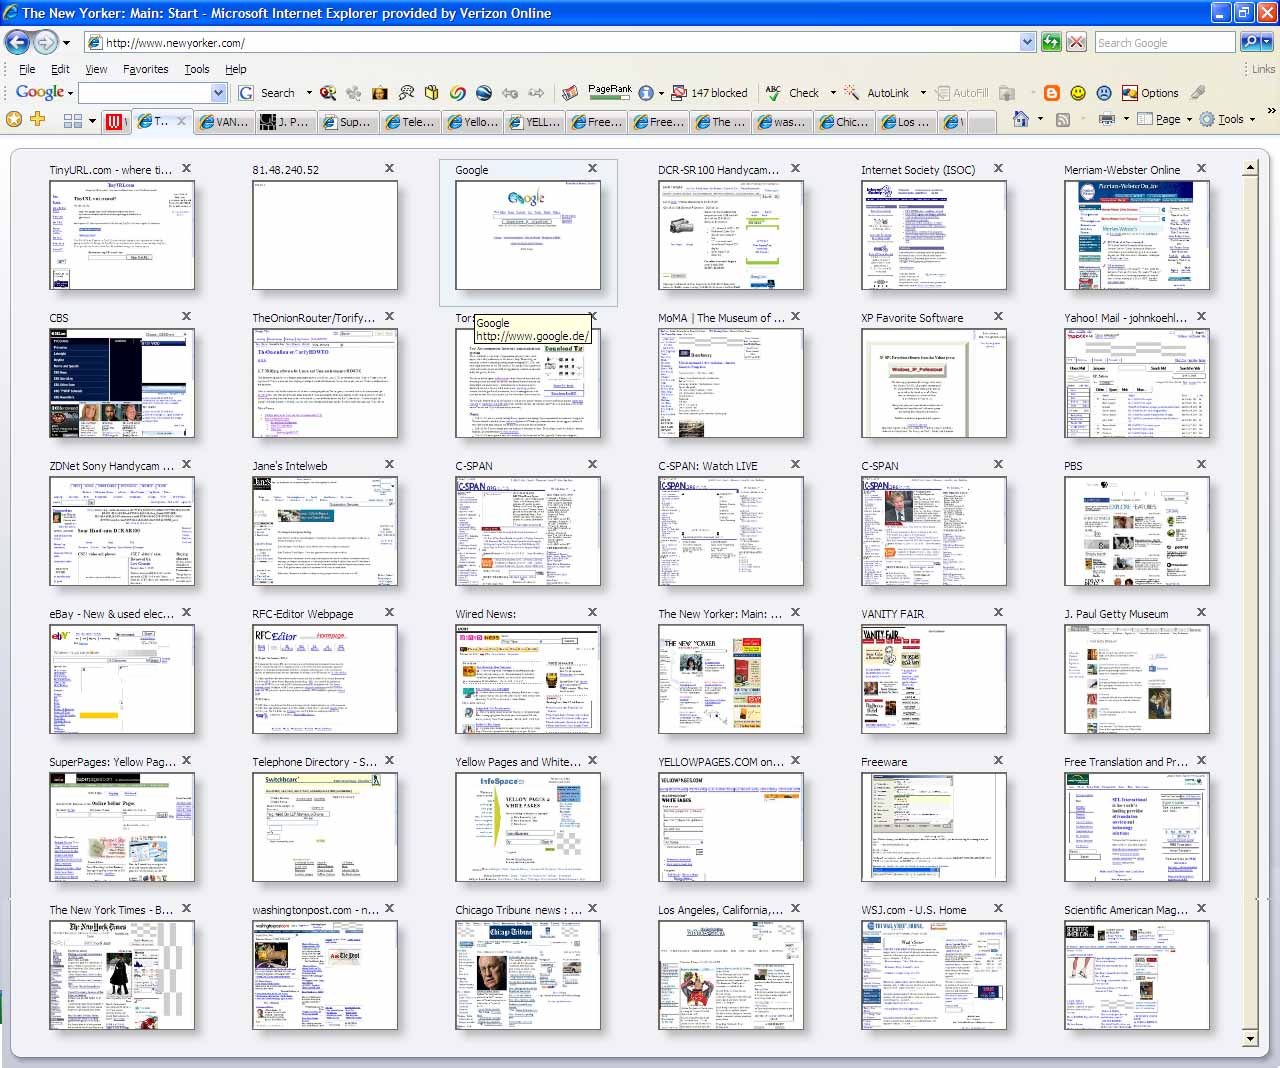This screenshot has height=1068, width=1280.
Task: Close the Wired News thumbnail tab
Action: [x=592, y=612]
